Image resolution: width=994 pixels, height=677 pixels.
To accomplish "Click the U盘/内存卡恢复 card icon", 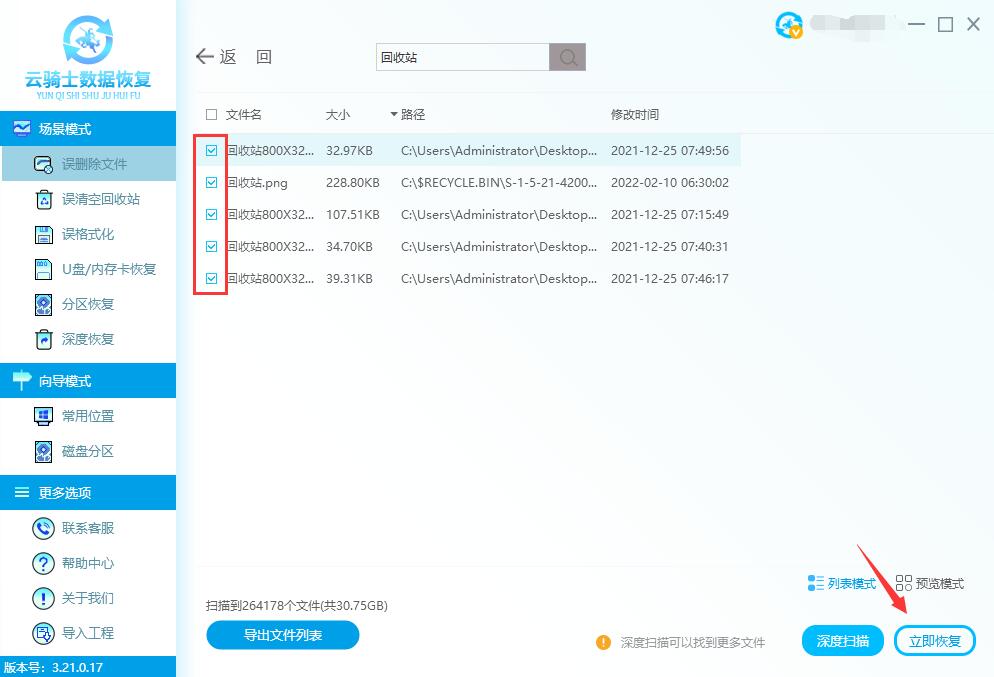I will click(x=43, y=269).
